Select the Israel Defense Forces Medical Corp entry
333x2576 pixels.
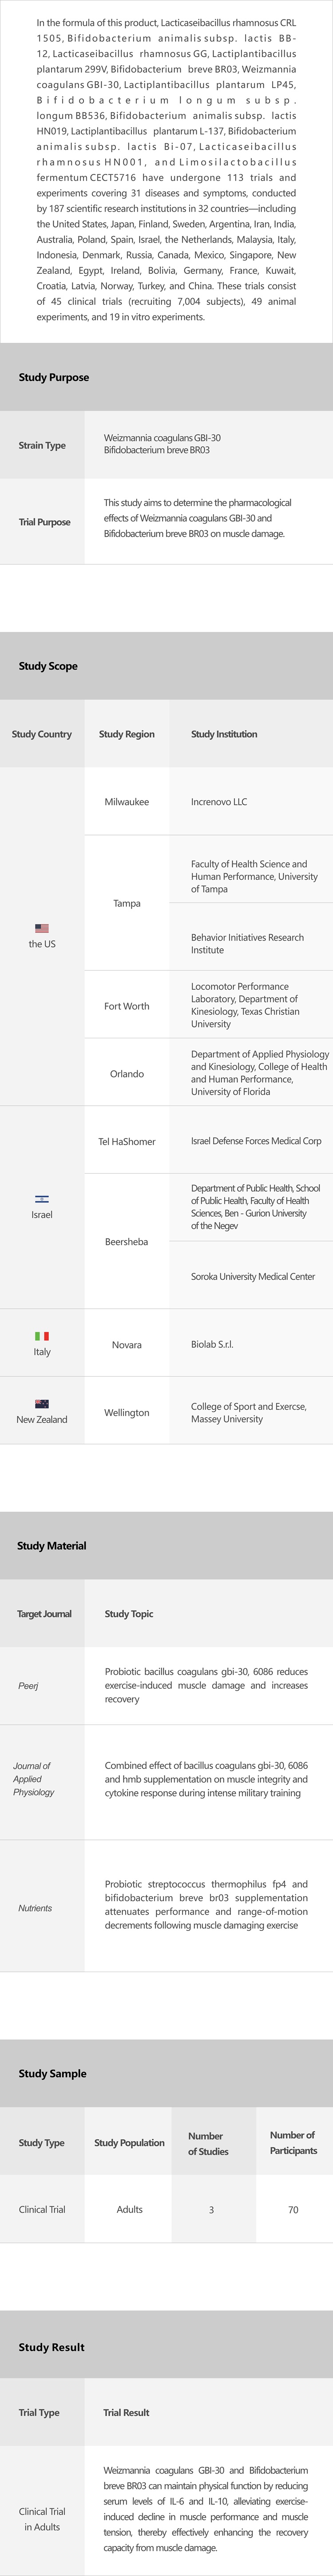pos(256,1141)
